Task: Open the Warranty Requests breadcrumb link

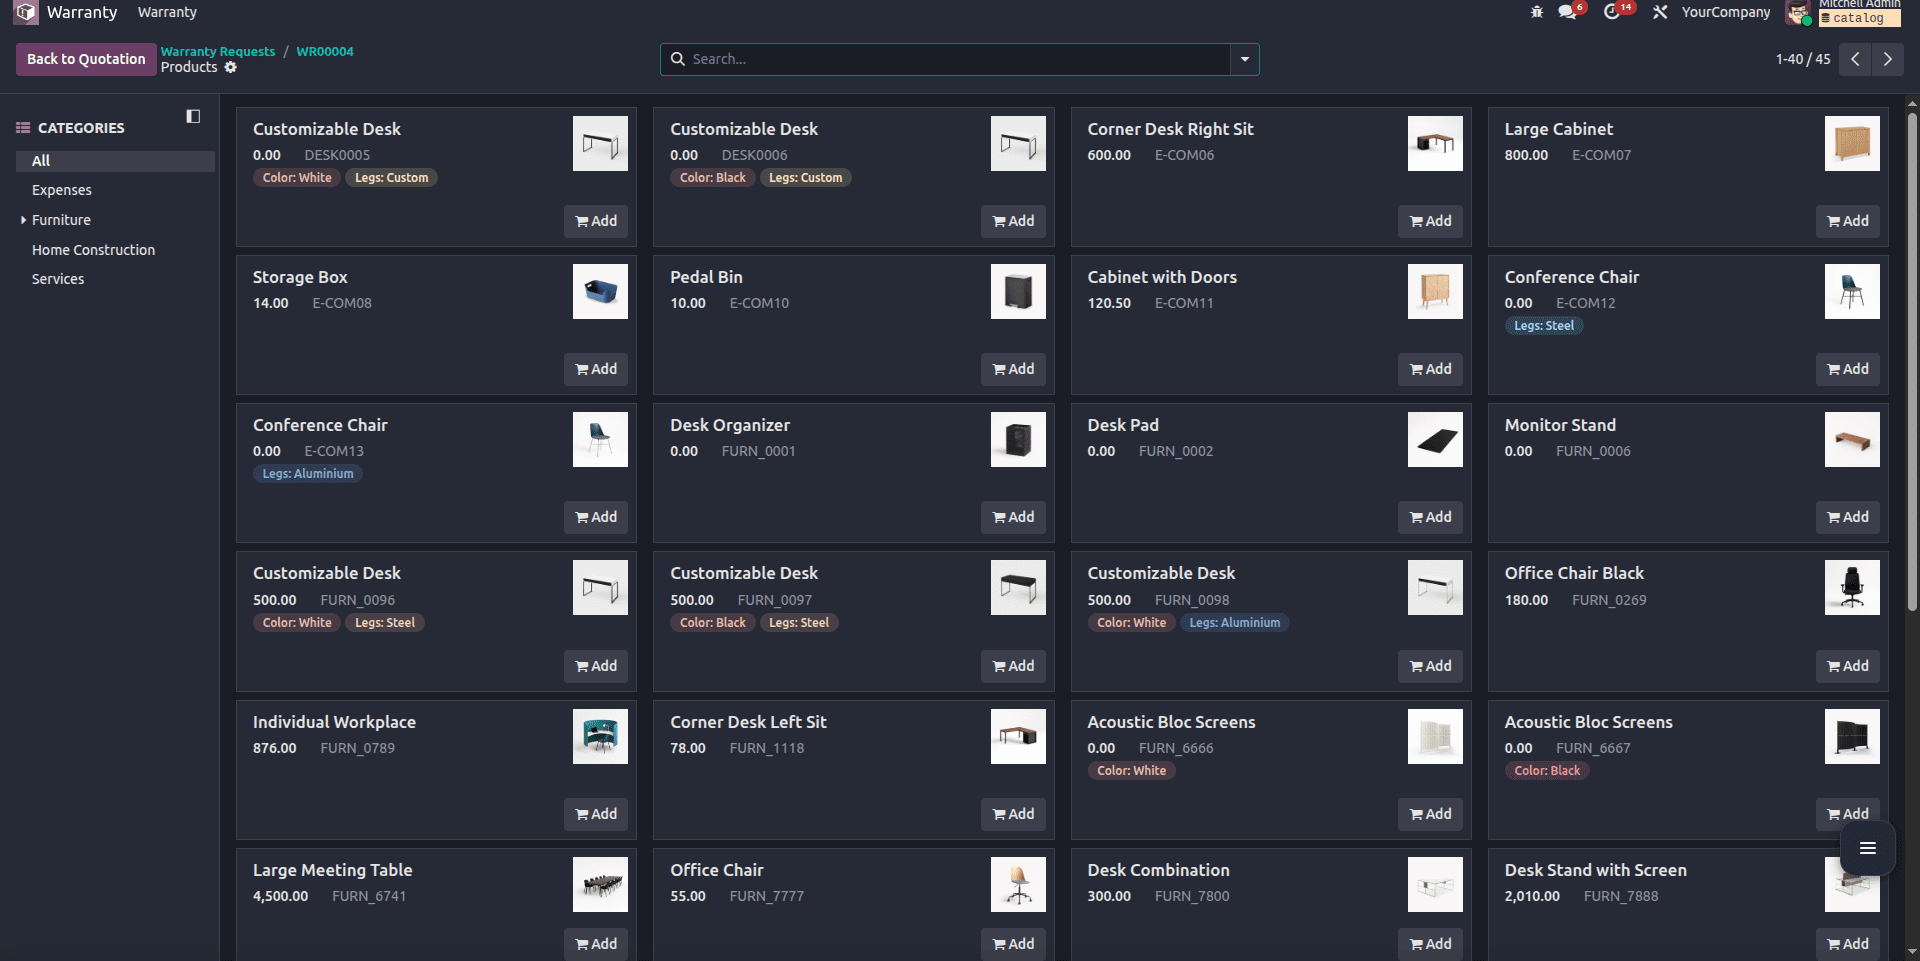Action: [217, 51]
